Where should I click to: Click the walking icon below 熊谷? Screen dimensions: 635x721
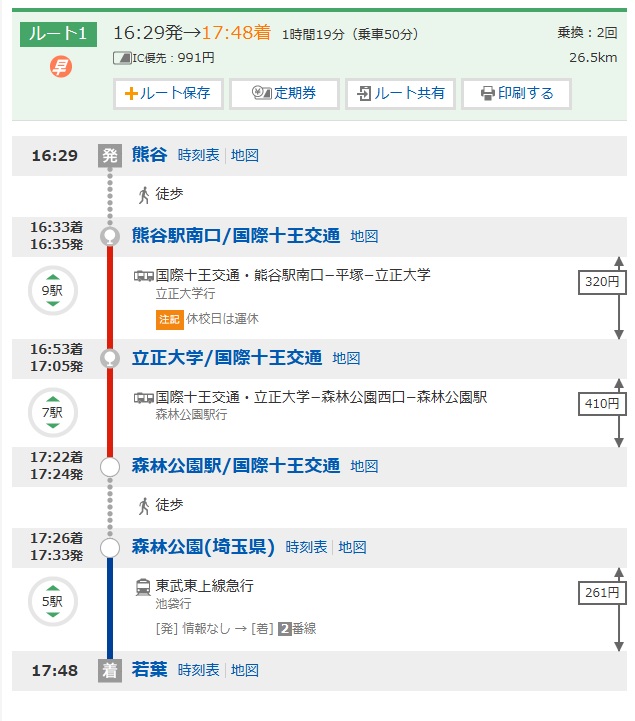click(144, 194)
